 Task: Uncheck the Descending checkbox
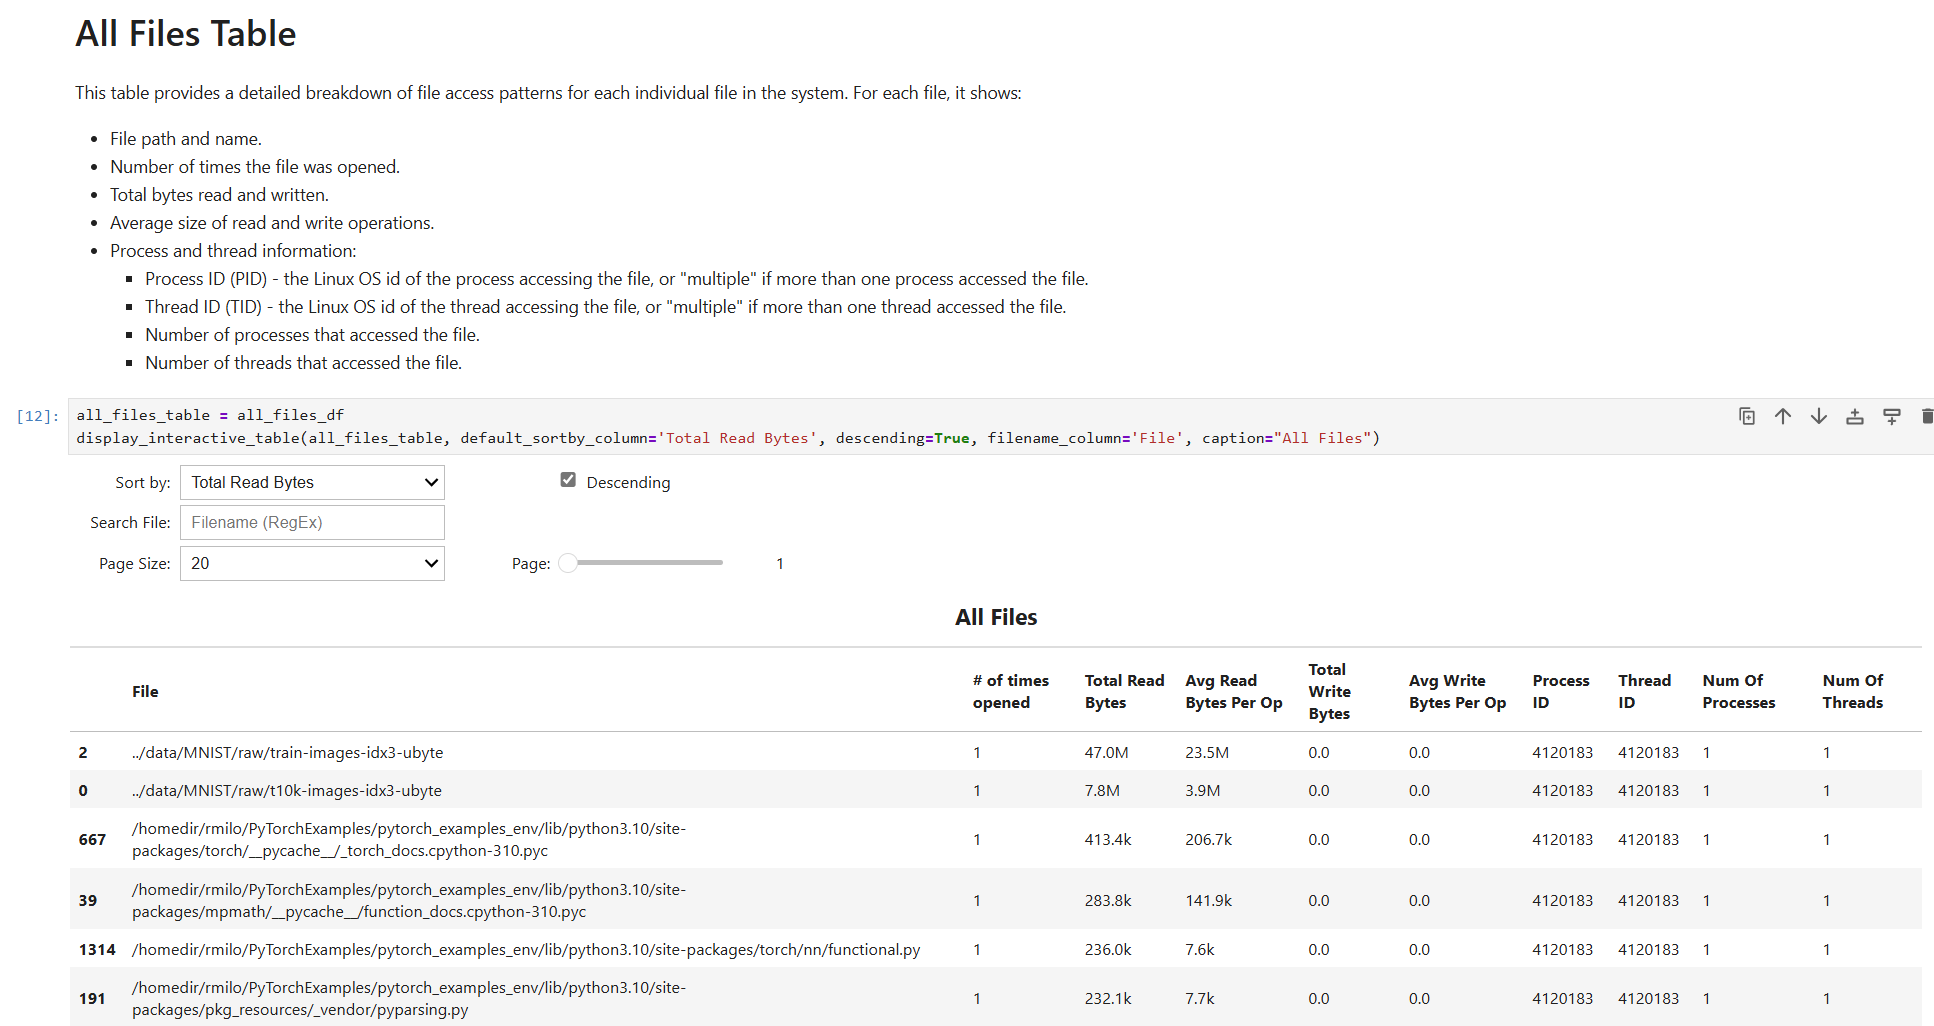click(x=568, y=479)
